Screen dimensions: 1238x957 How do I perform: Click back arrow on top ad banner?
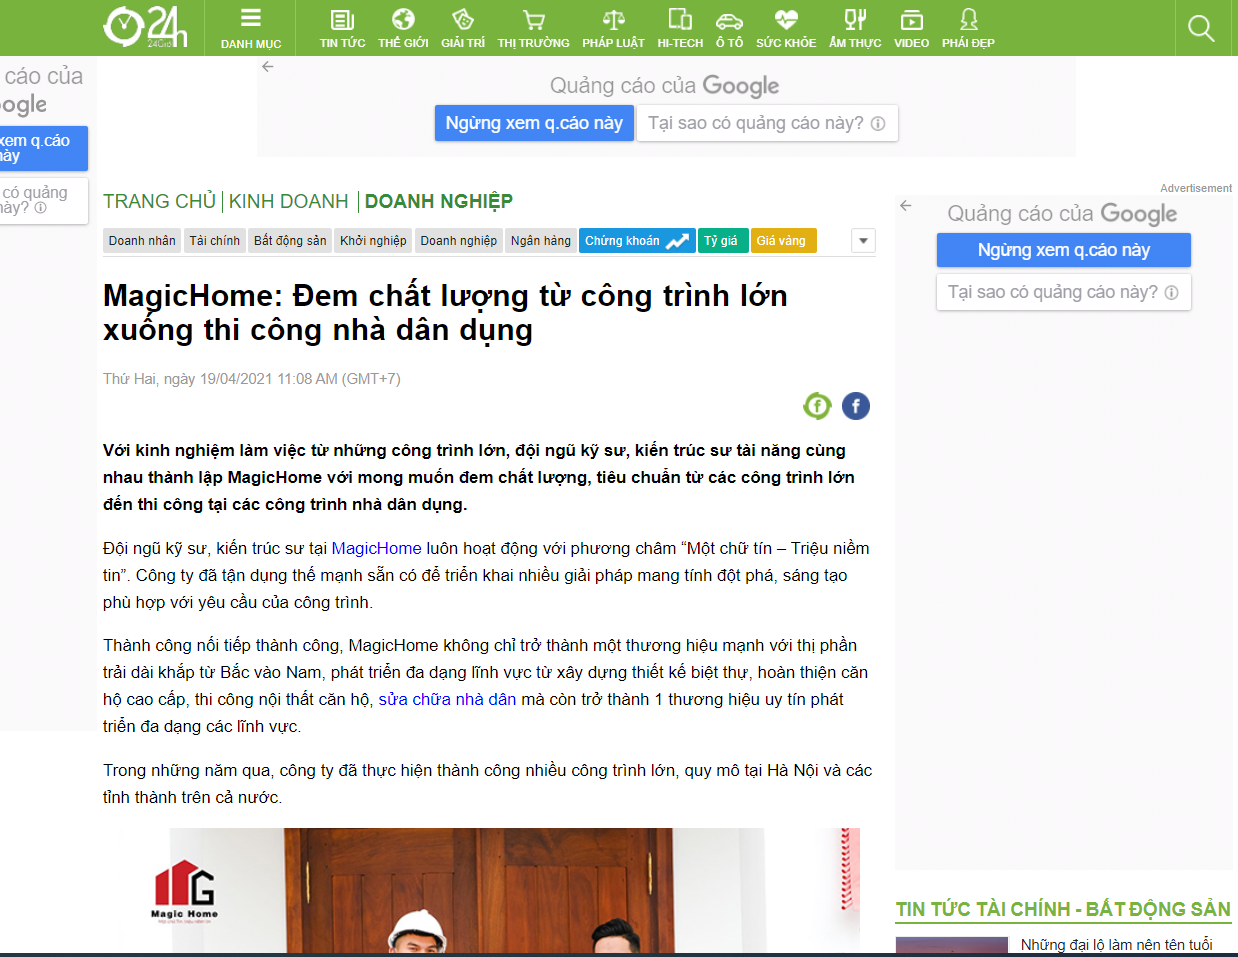(267, 67)
